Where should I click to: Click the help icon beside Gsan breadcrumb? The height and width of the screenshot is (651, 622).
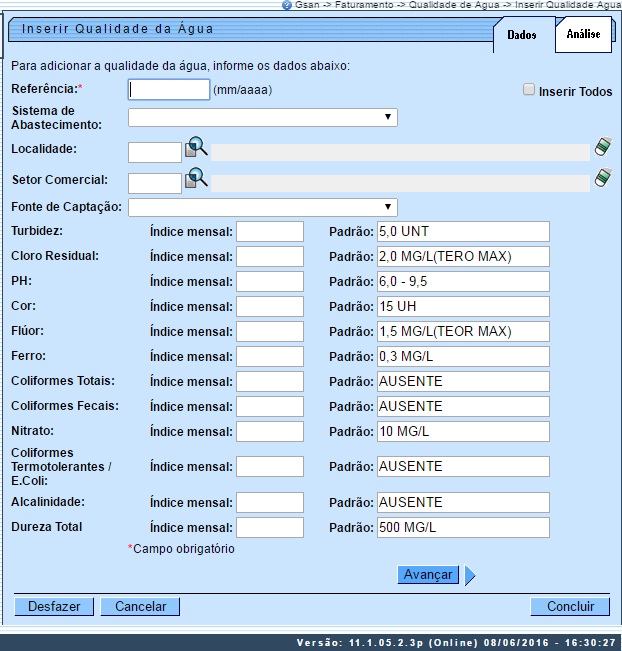pyautogui.click(x=287, y=5)
